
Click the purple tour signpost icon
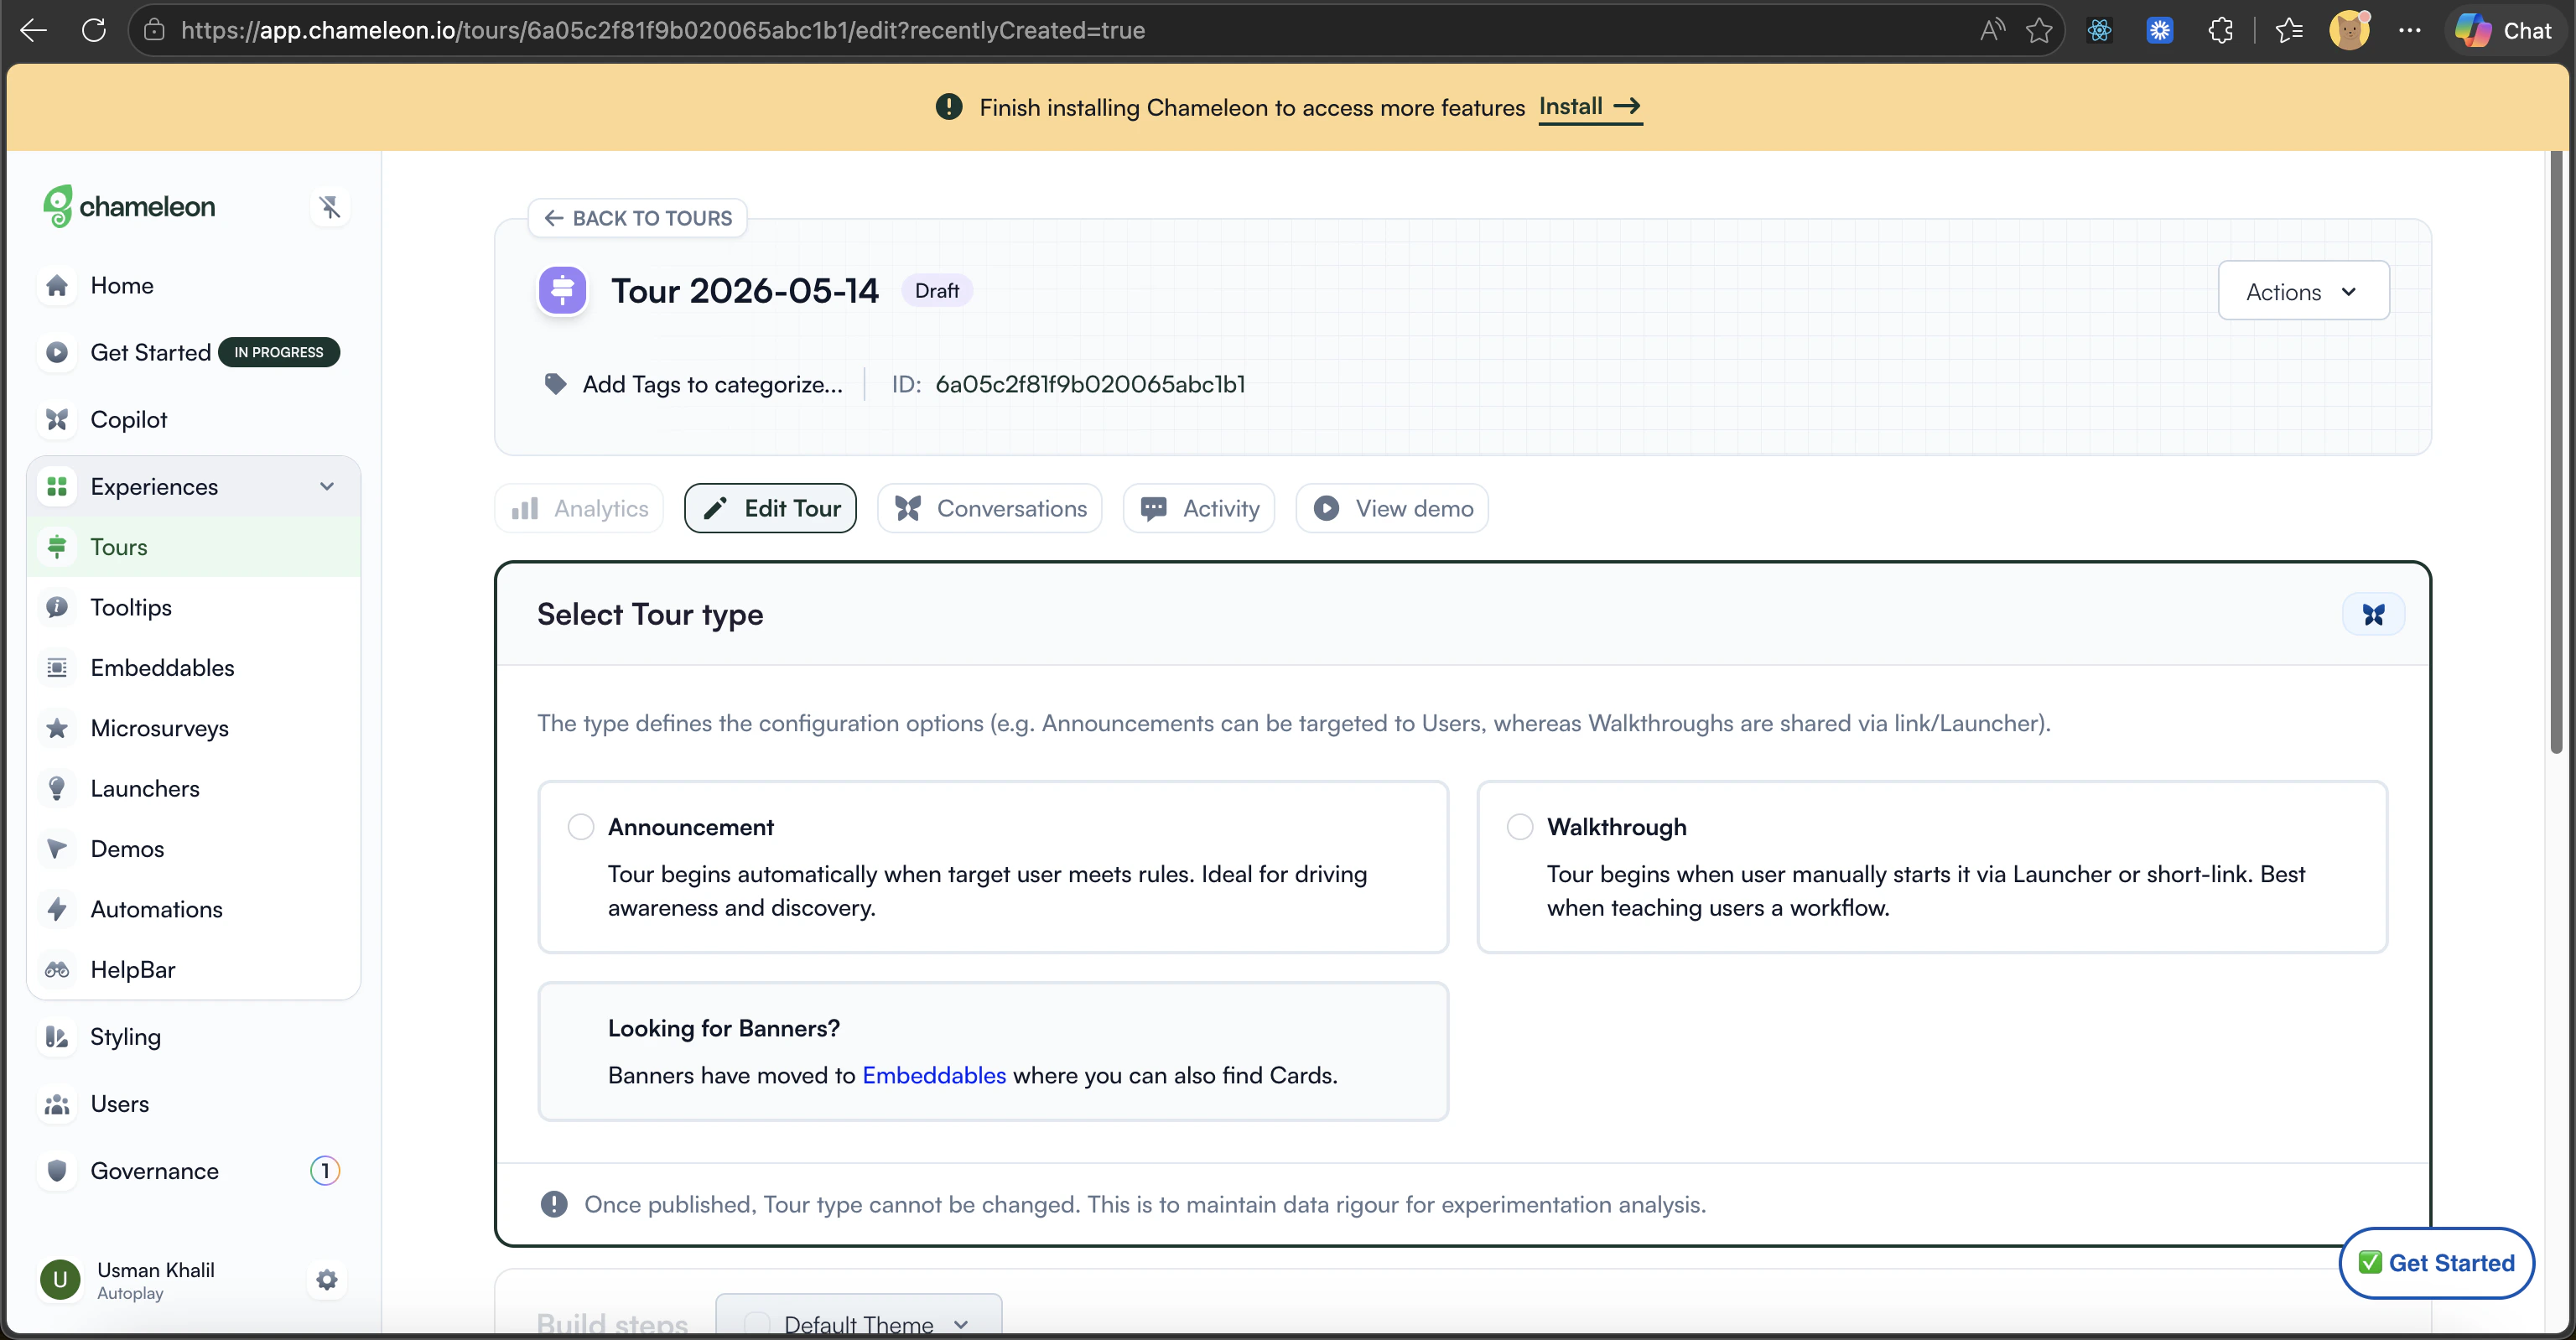(562, 290)
